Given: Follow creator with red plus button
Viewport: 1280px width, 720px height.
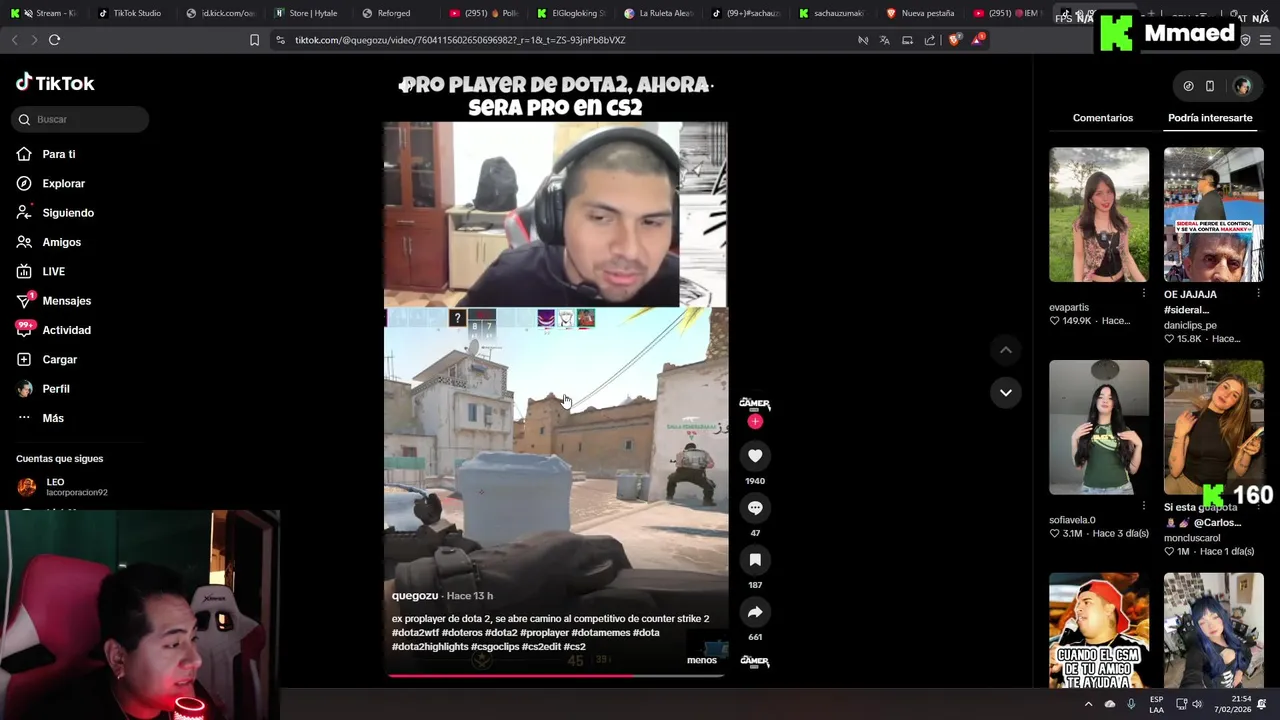Looking at the screenshot, I should 755,421.
